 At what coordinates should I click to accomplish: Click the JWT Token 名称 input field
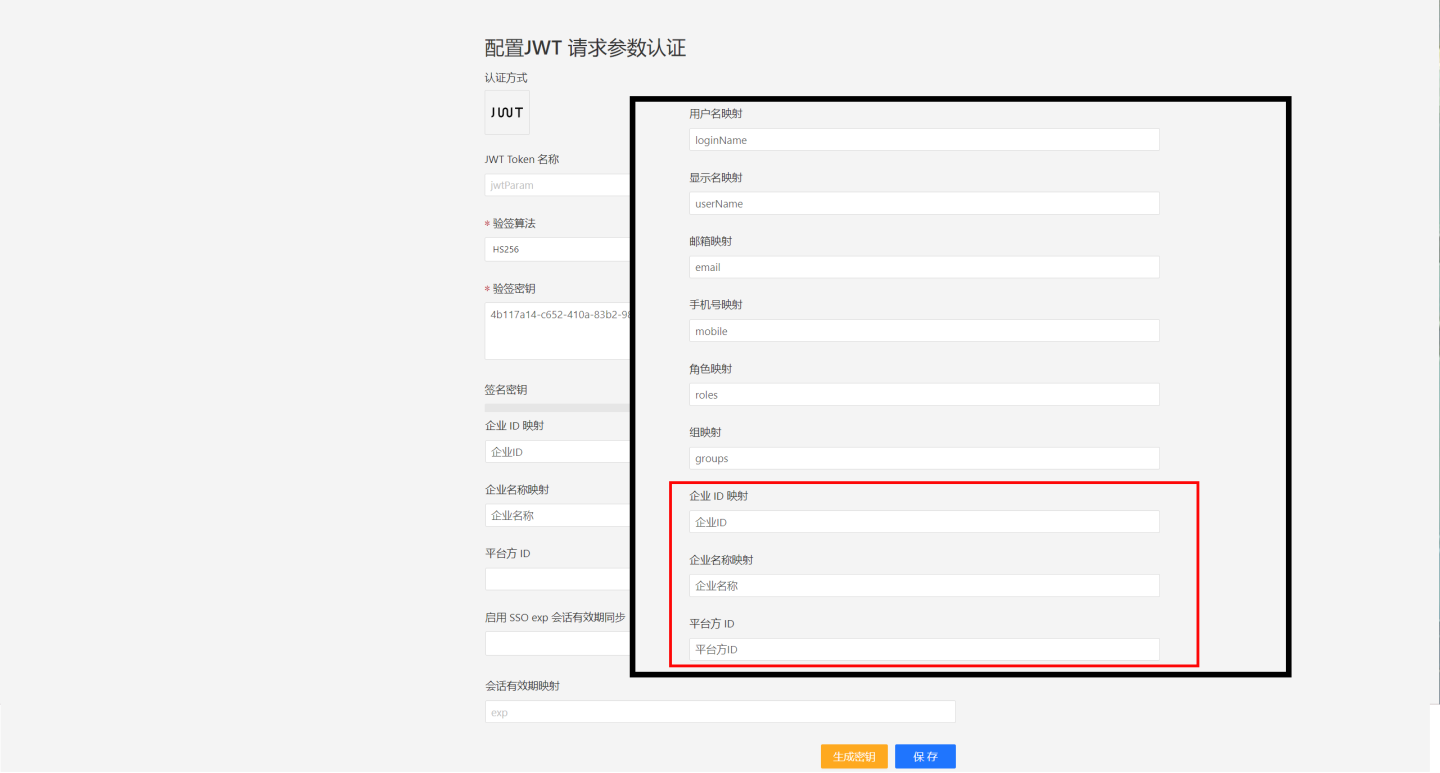click(x=557, y=185)
